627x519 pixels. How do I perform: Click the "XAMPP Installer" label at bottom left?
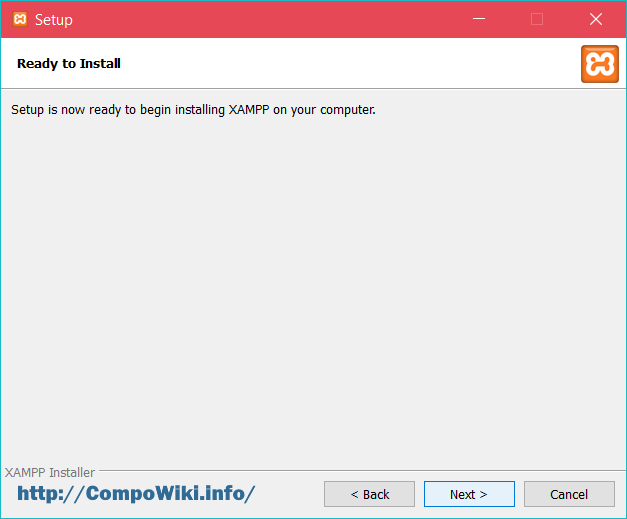tap(50, 472)
